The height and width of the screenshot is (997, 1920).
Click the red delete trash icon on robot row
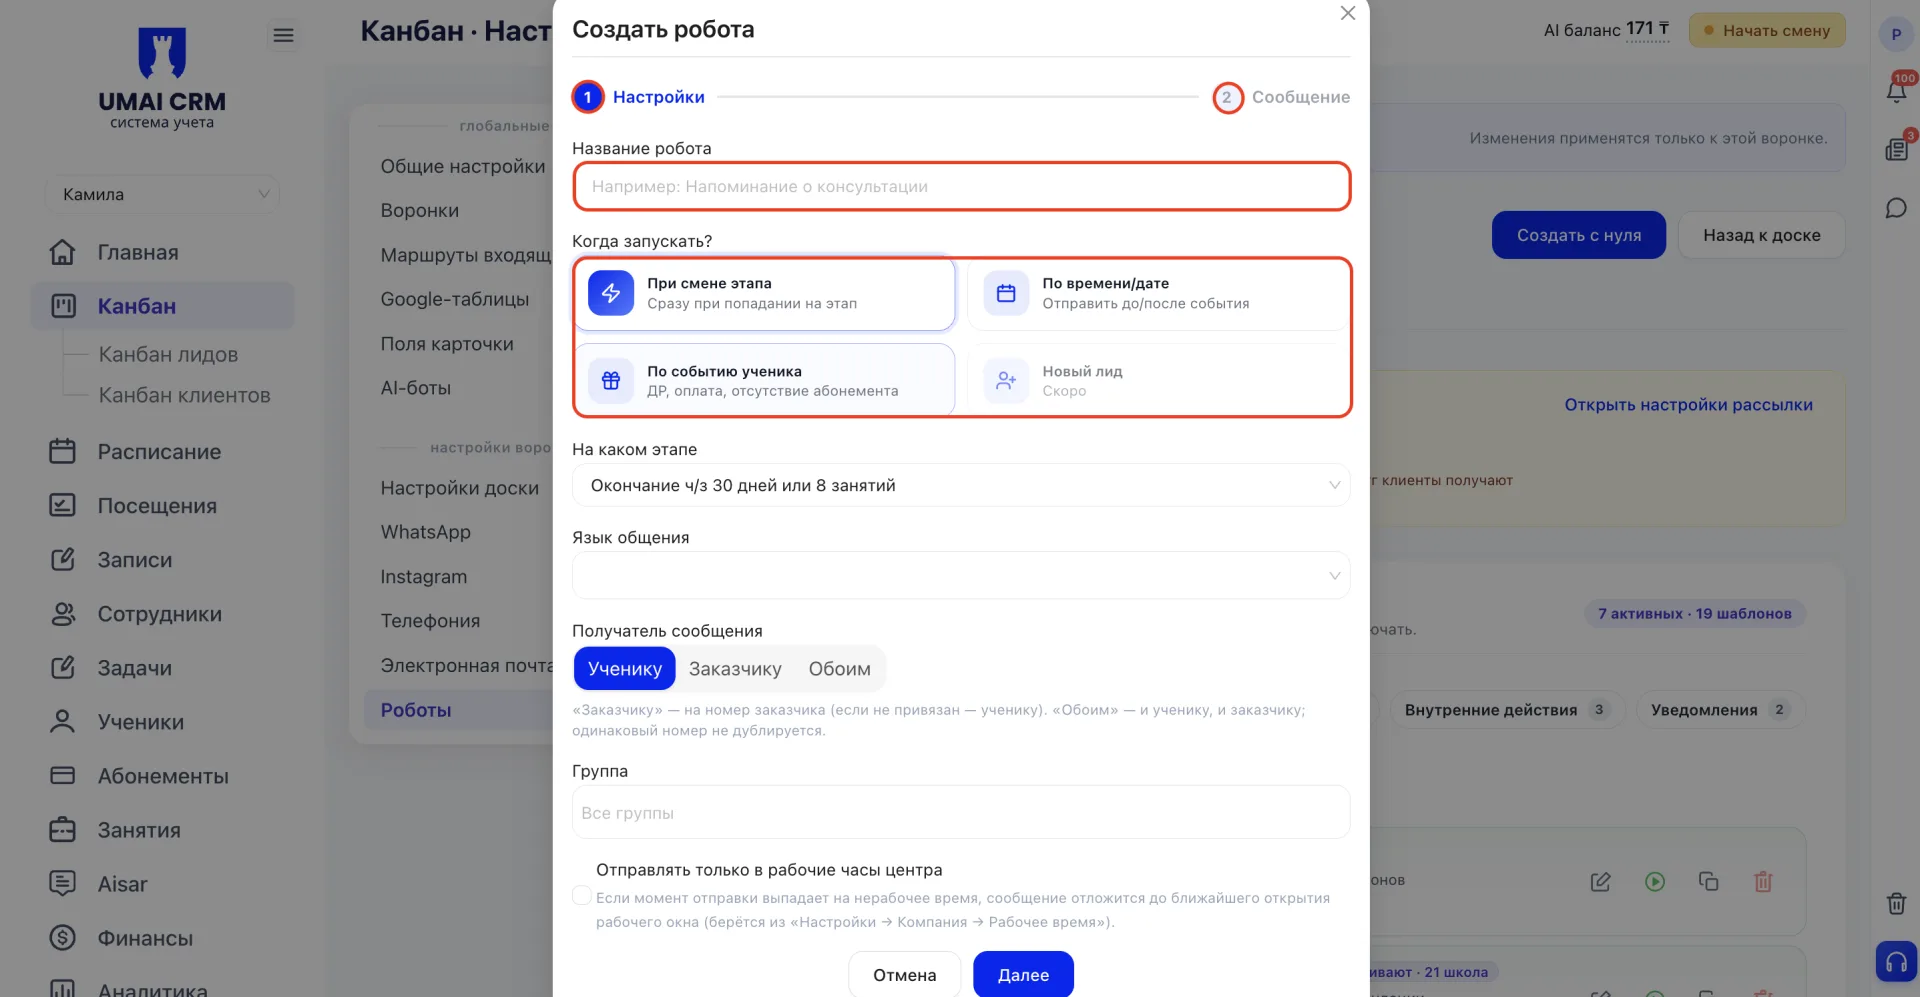[x=1763, y=881]
